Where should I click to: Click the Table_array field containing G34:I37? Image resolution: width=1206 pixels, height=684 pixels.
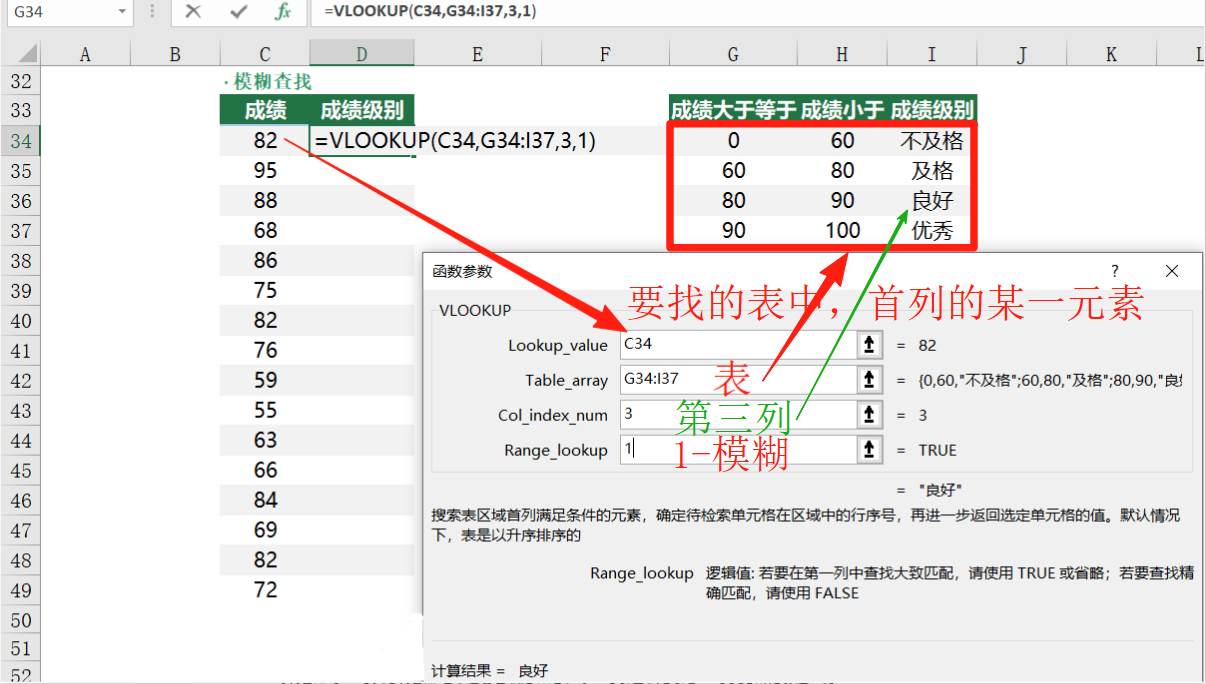coord(738,380)
